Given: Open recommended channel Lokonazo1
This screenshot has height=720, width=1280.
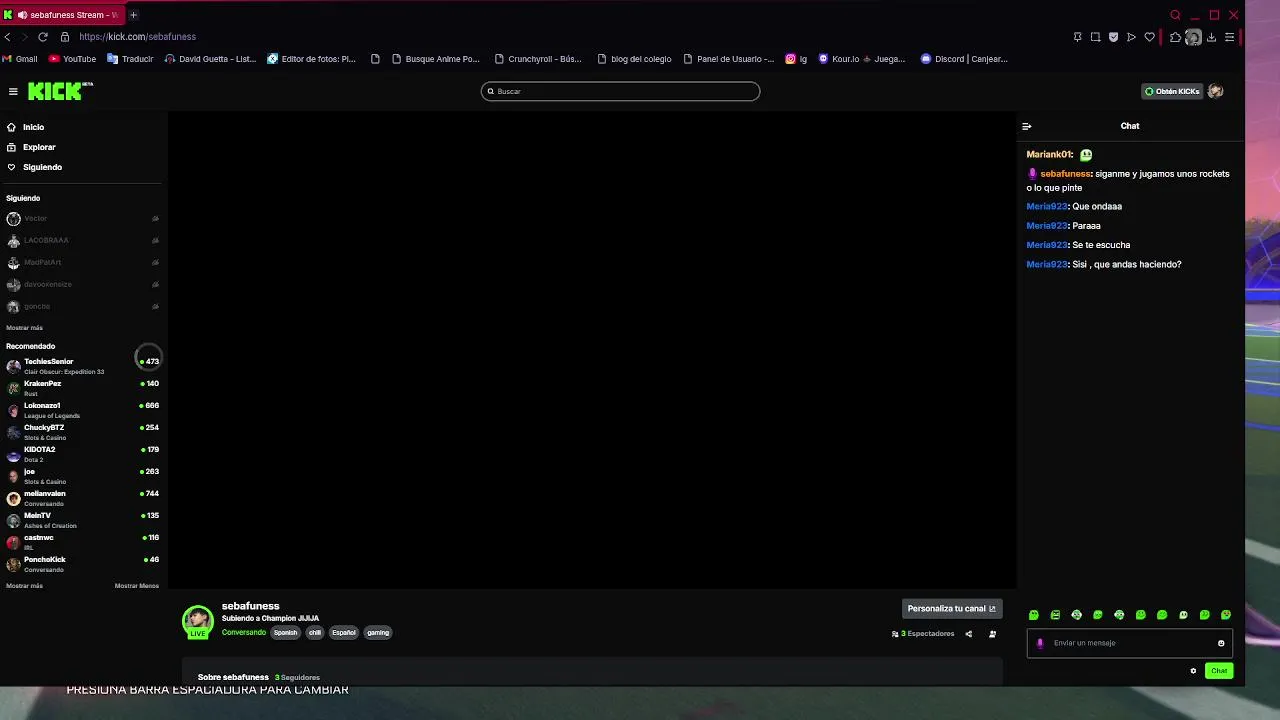Looking at the screenshot, I should click(x=82, y=410).
